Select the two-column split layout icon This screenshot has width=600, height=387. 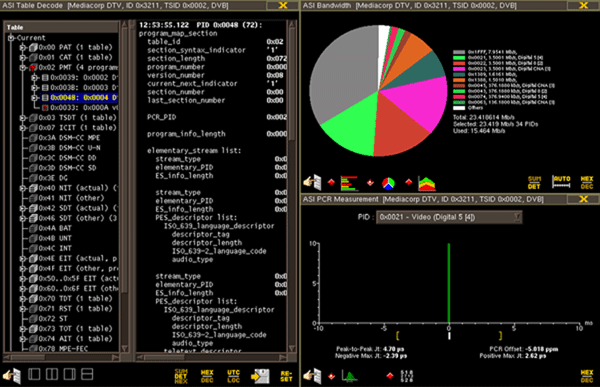(52, 374)
